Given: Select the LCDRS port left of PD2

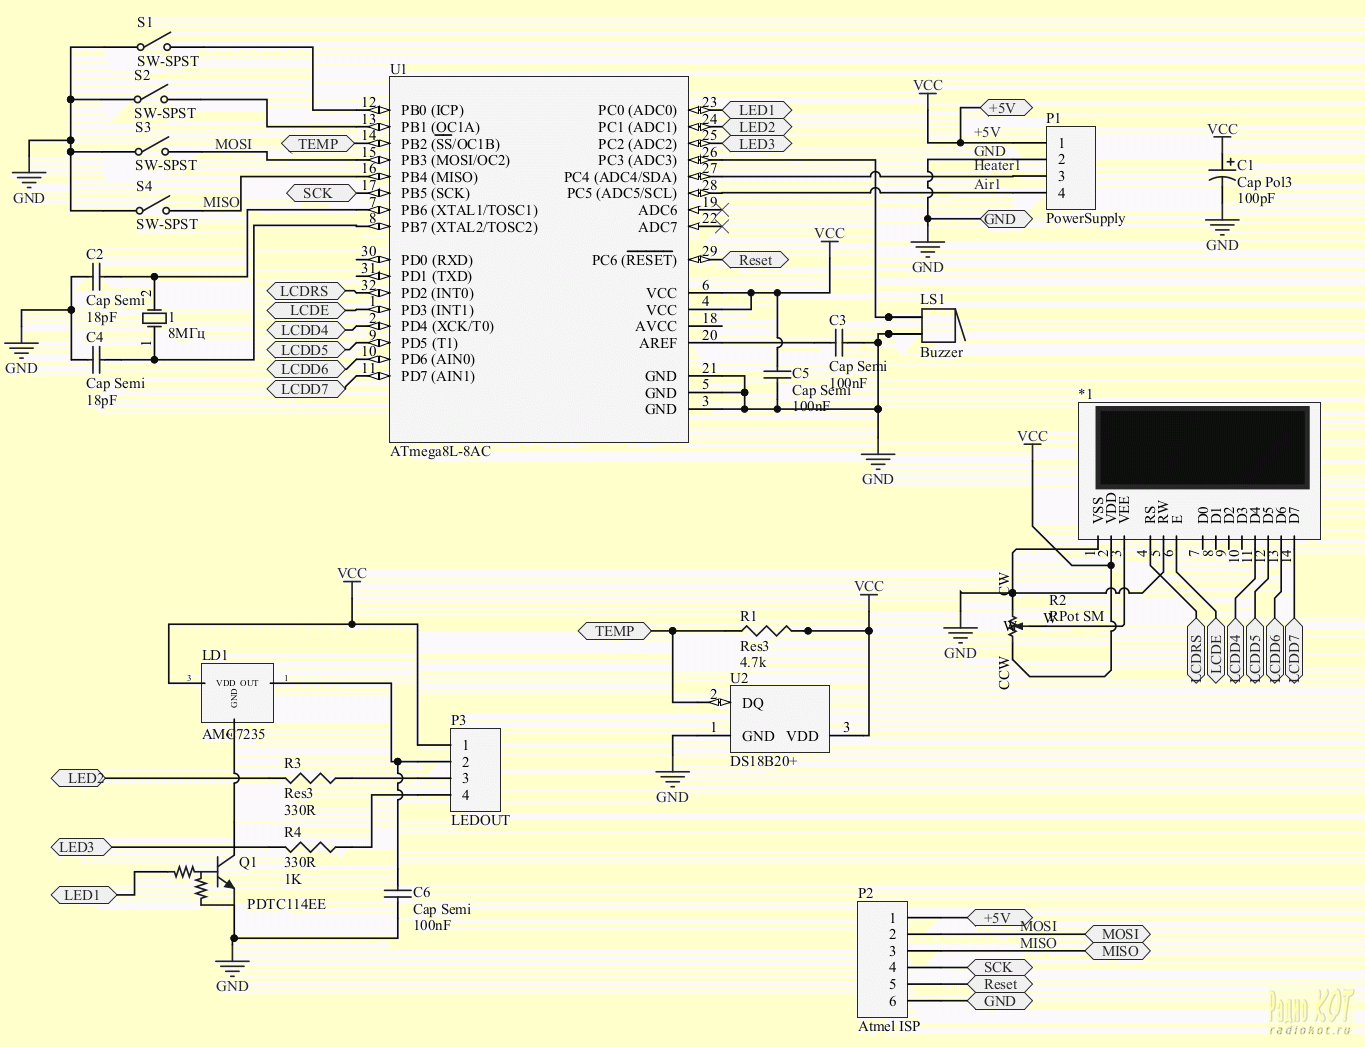Looking at the screenshot, I should click(x=304, y=291).
